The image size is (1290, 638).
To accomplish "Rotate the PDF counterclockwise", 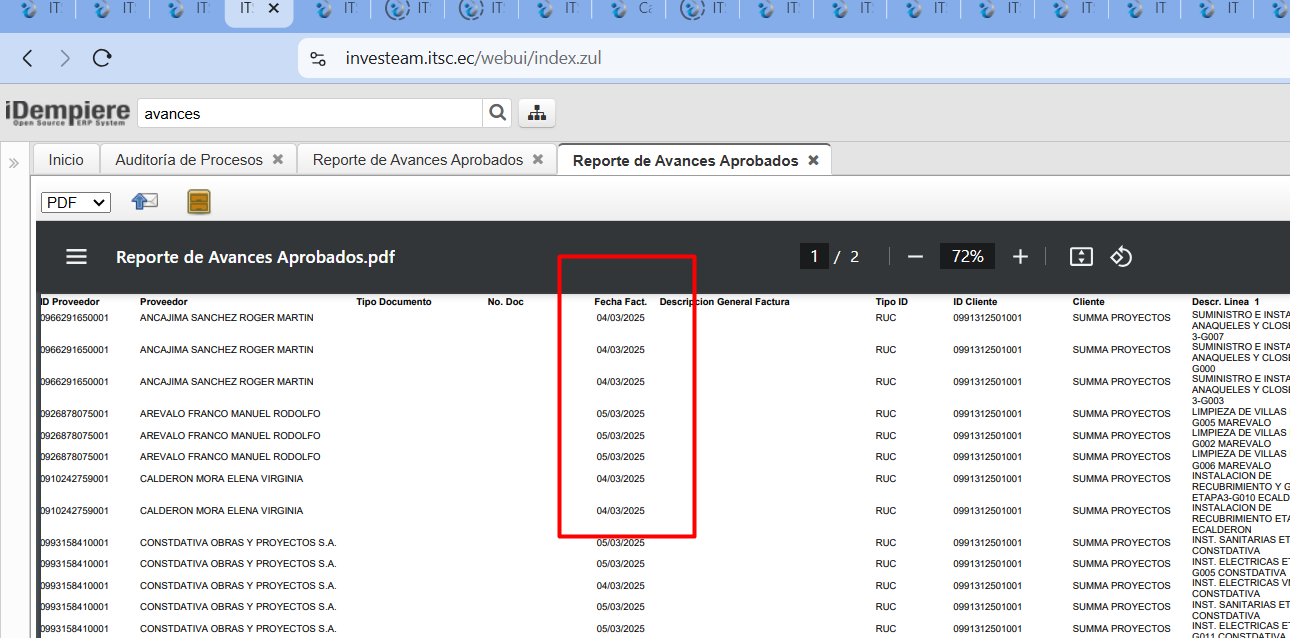I will coord(1121,257).
